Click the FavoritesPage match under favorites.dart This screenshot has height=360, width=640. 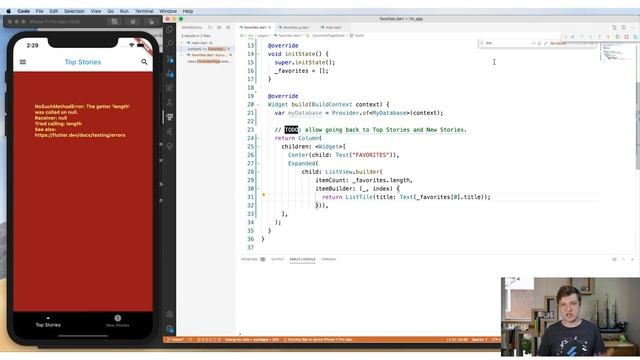209,61
